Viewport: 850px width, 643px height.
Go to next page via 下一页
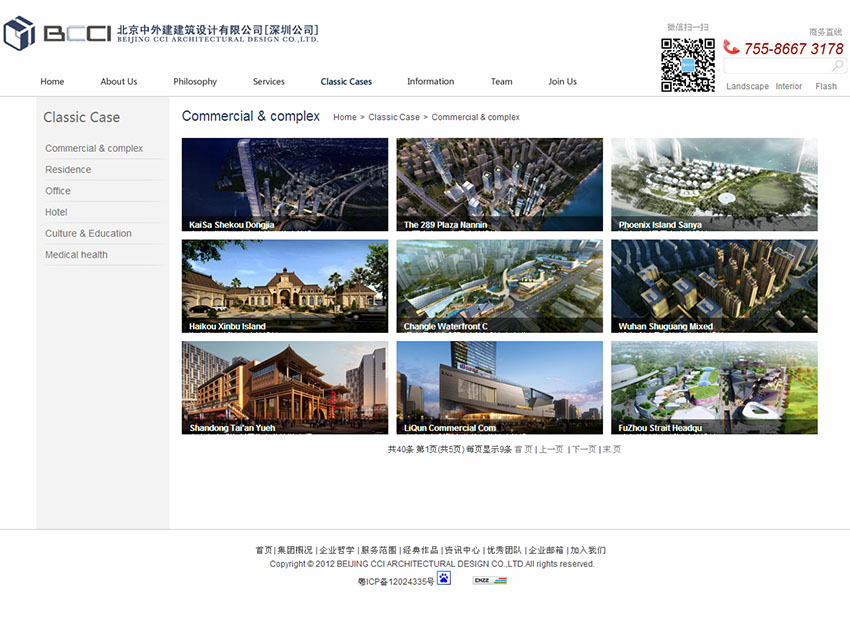pyautogui.click(x=583, y=450)
